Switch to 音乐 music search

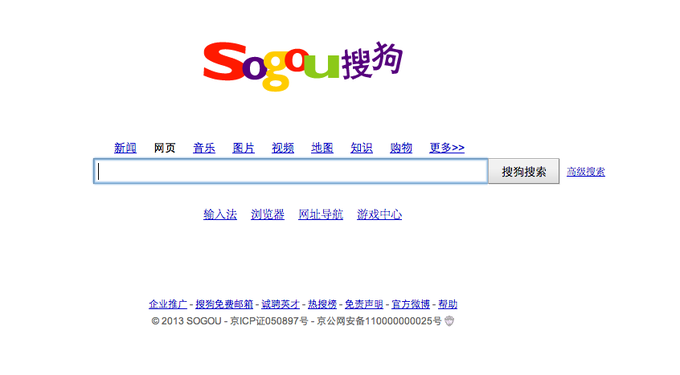click(x=204, y=148)
